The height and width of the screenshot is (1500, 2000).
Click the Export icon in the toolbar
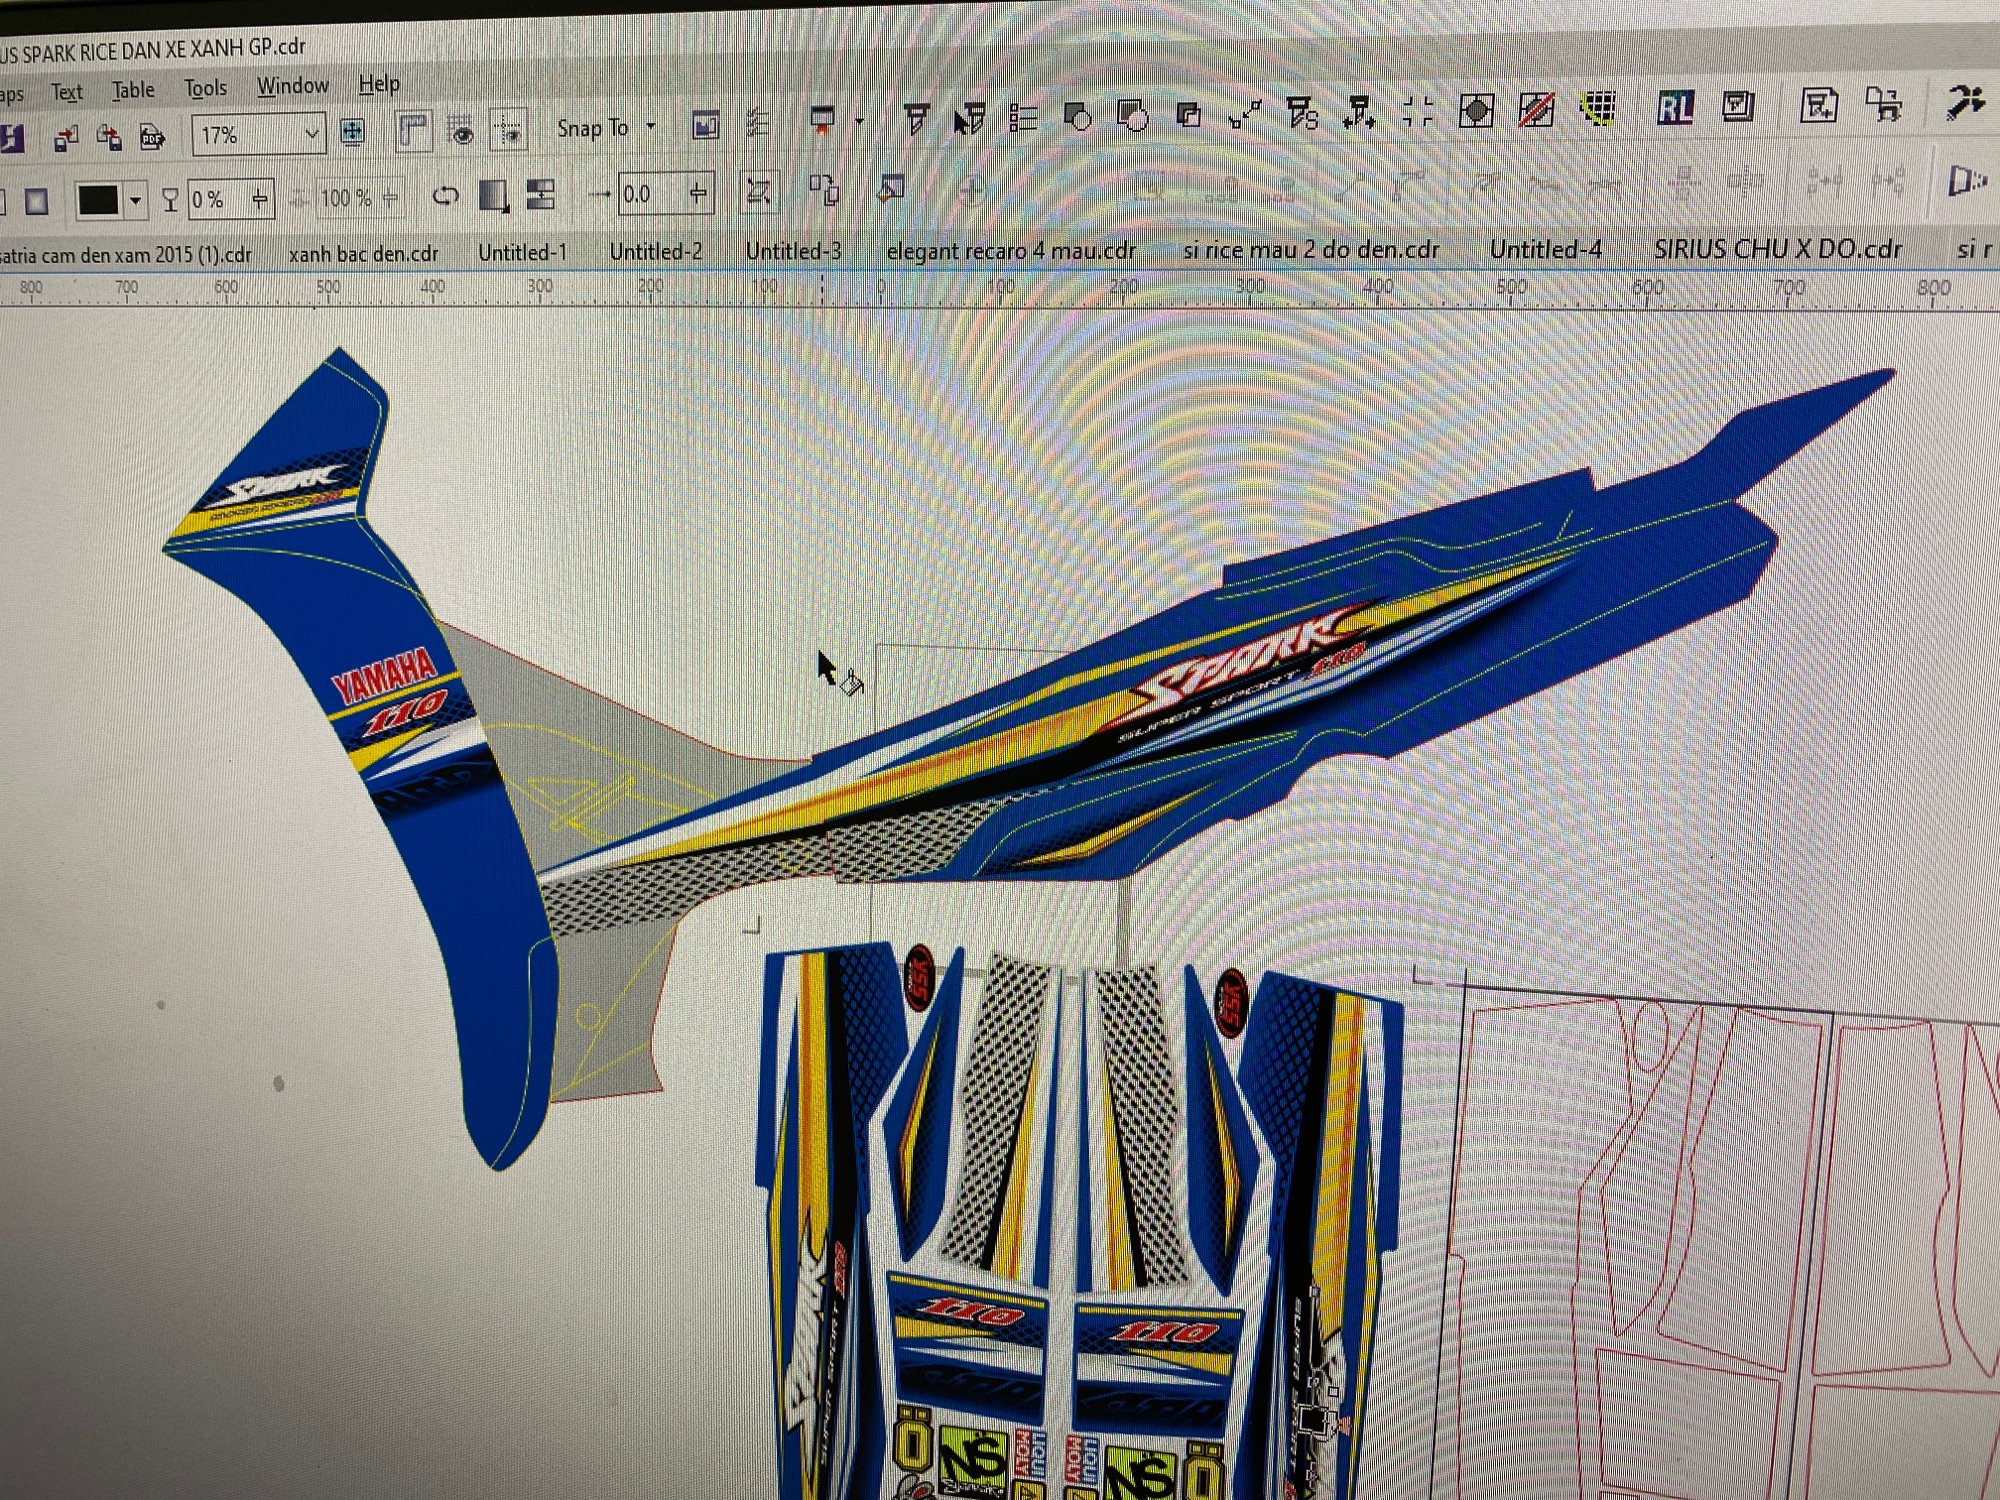tap(108, 137)
